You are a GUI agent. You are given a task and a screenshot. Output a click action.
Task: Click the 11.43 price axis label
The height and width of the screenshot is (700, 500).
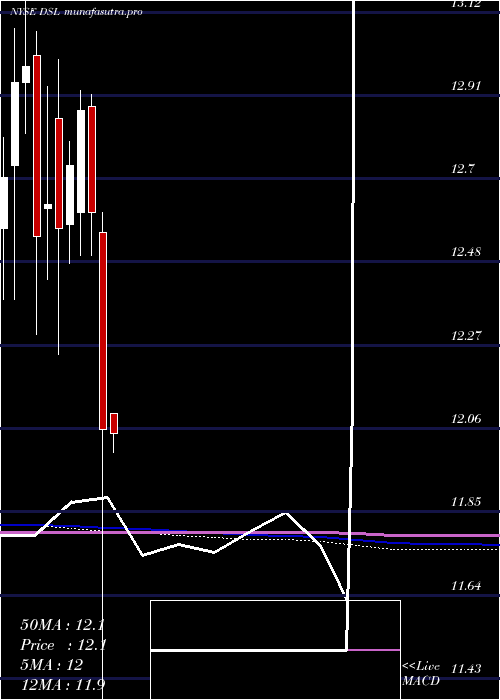(467, 668)
